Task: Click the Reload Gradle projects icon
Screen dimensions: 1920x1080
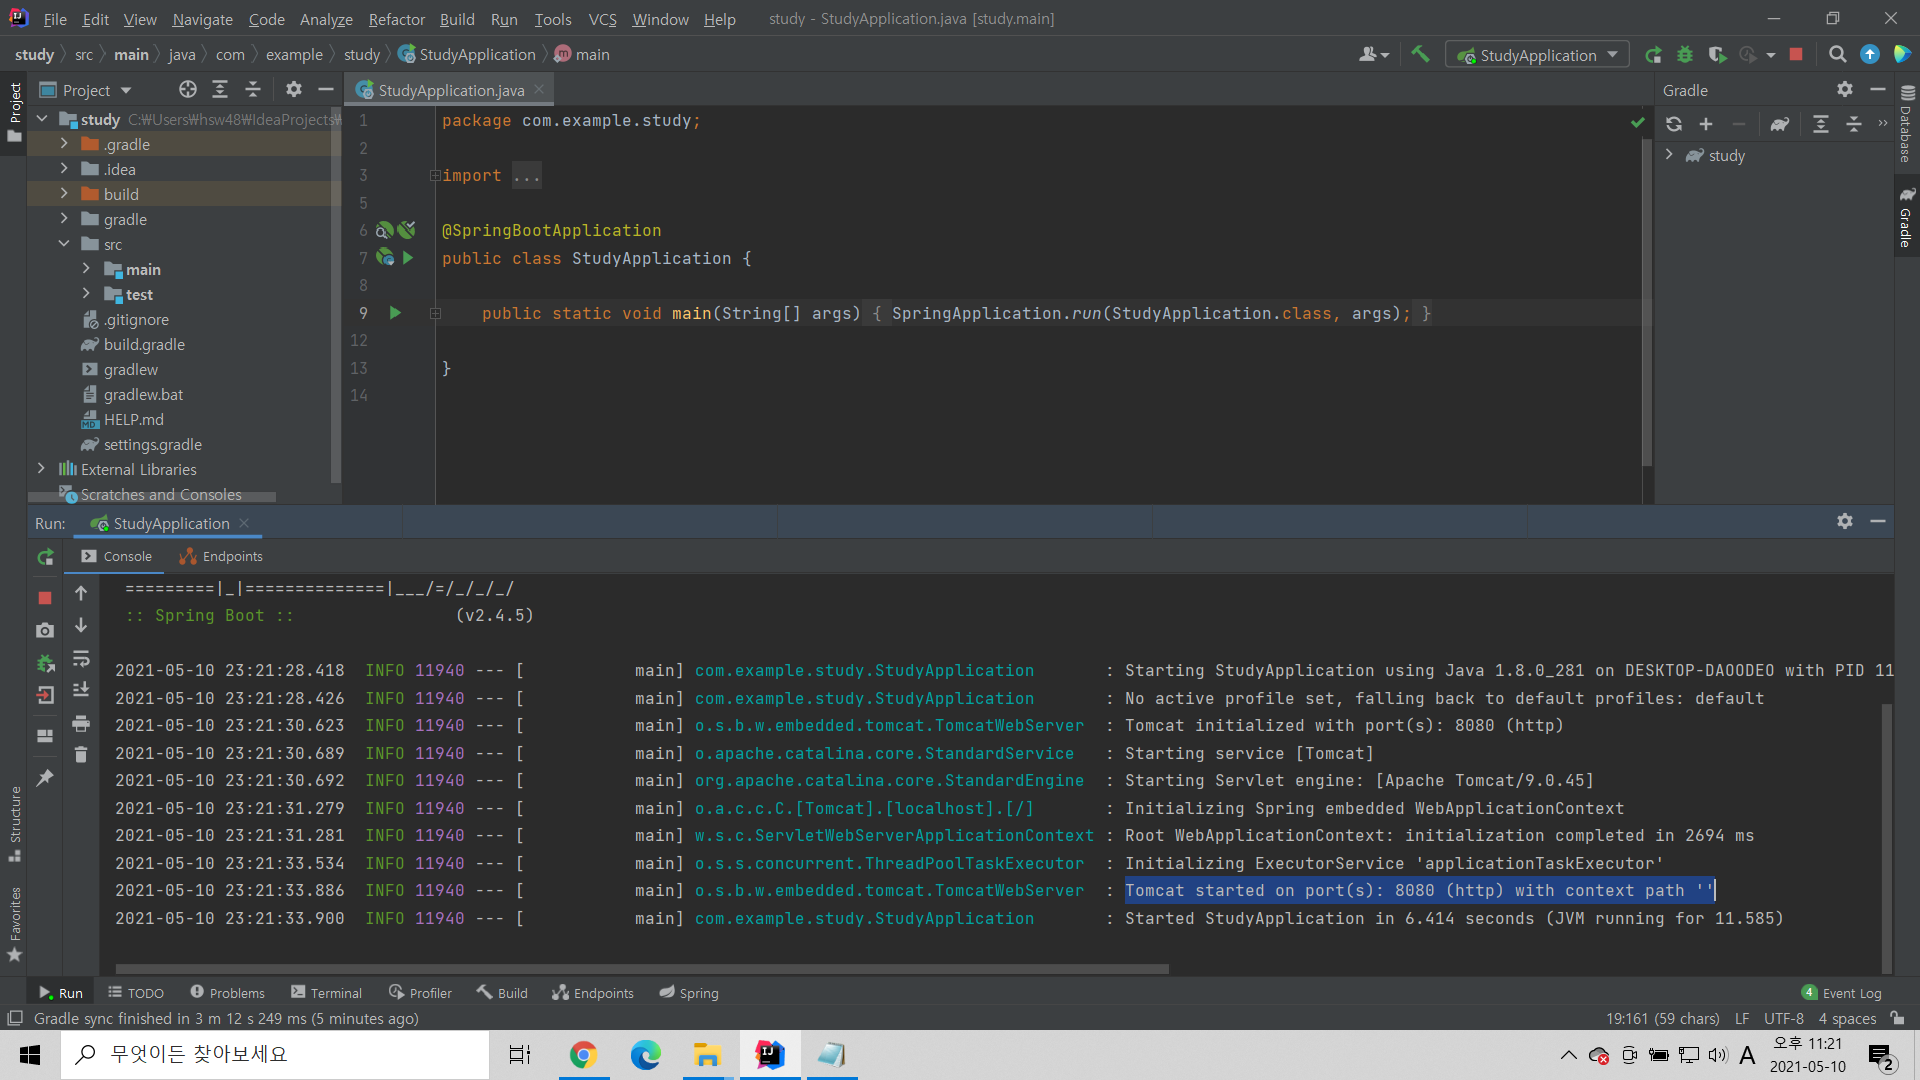Action: (1674, 124)
